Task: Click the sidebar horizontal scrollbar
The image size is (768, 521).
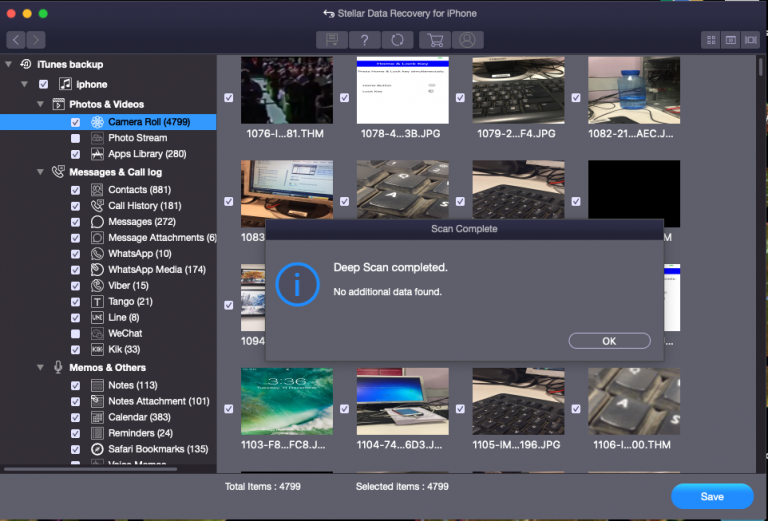Action: pyautogui.click(x=91, y=469)
